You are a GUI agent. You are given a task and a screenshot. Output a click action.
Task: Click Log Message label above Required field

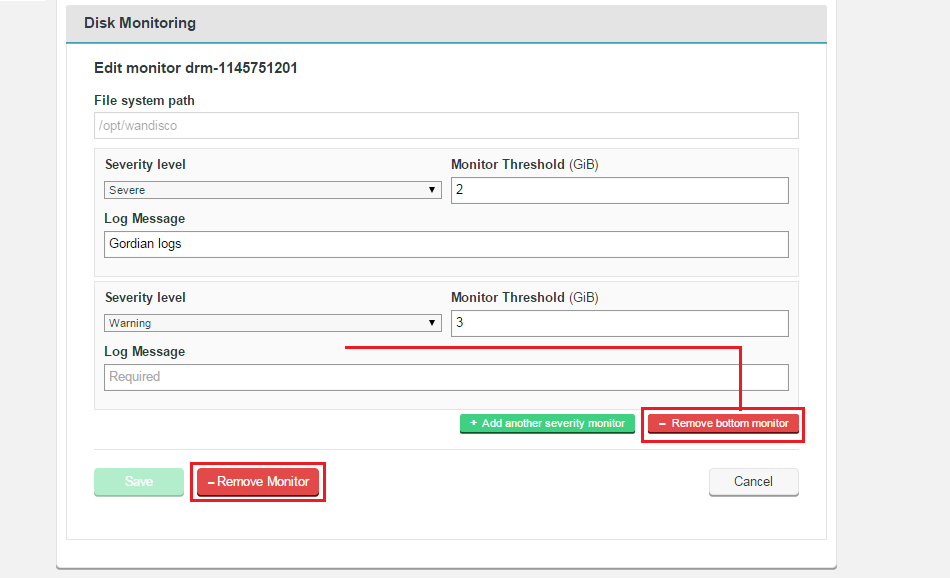click(x=145, y=352)
